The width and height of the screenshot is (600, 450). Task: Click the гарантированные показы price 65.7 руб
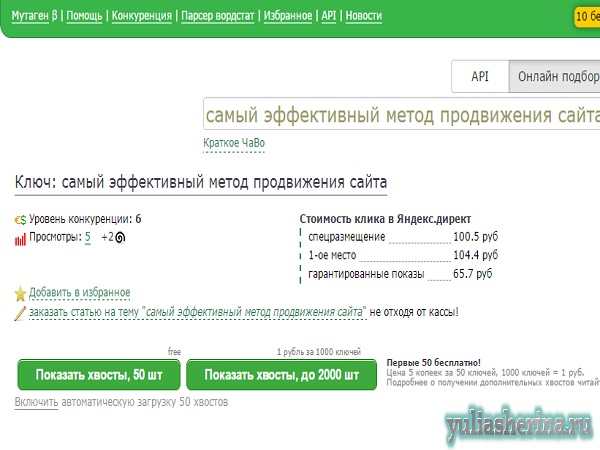473,274
